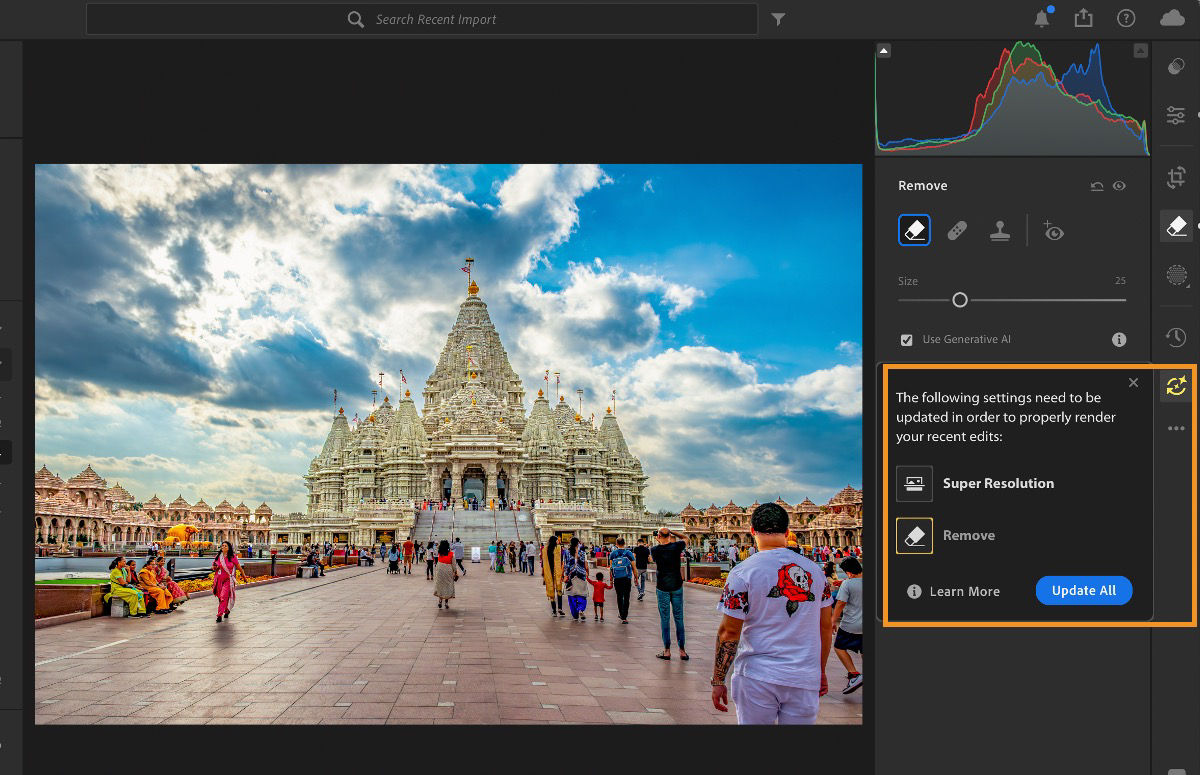Click the blue Update All button
The image size is (1200, 775).
click(x=1083, y=590)
